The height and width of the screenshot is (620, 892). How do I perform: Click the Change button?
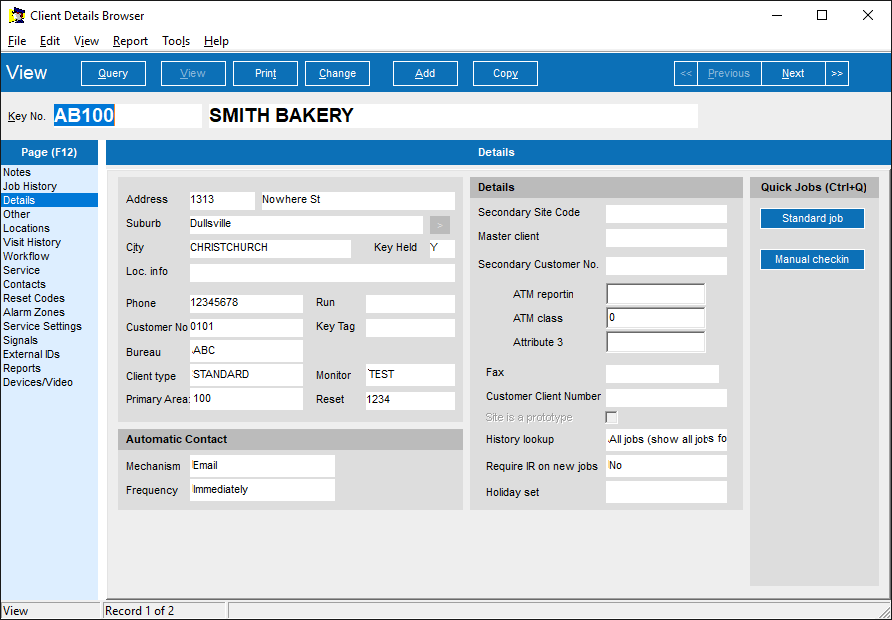pyautogui.click(x=337, y=73)
